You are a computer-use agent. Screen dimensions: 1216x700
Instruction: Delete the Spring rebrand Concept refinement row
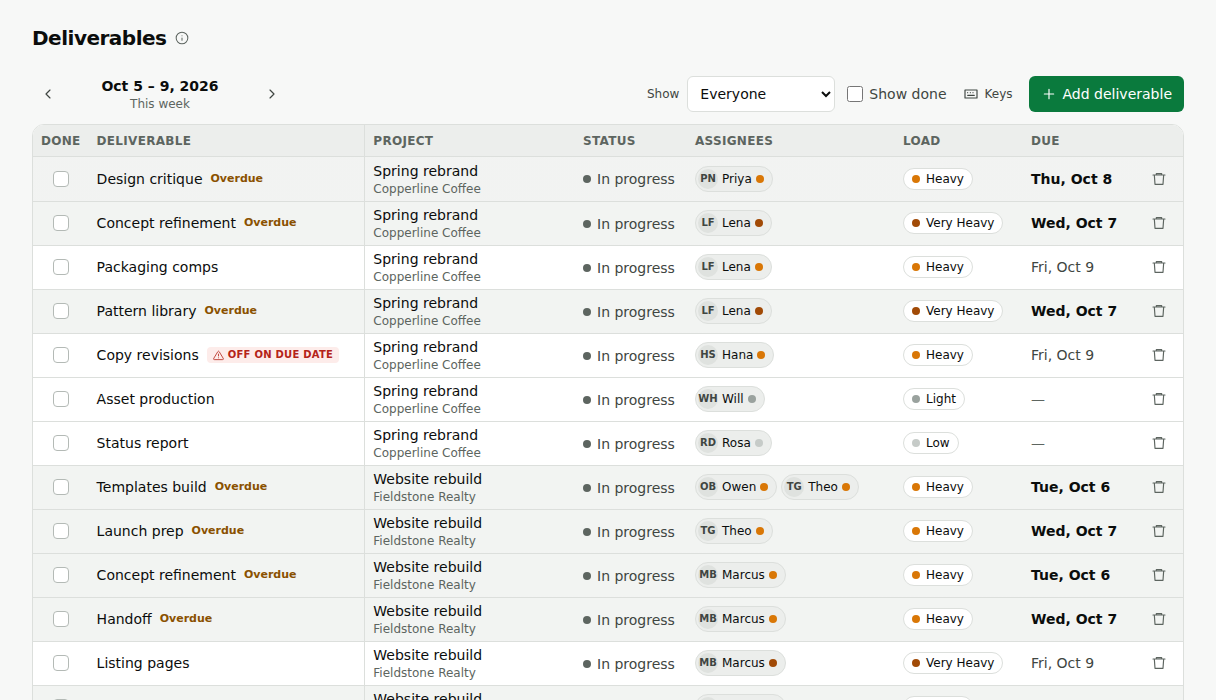[1159, 223]
